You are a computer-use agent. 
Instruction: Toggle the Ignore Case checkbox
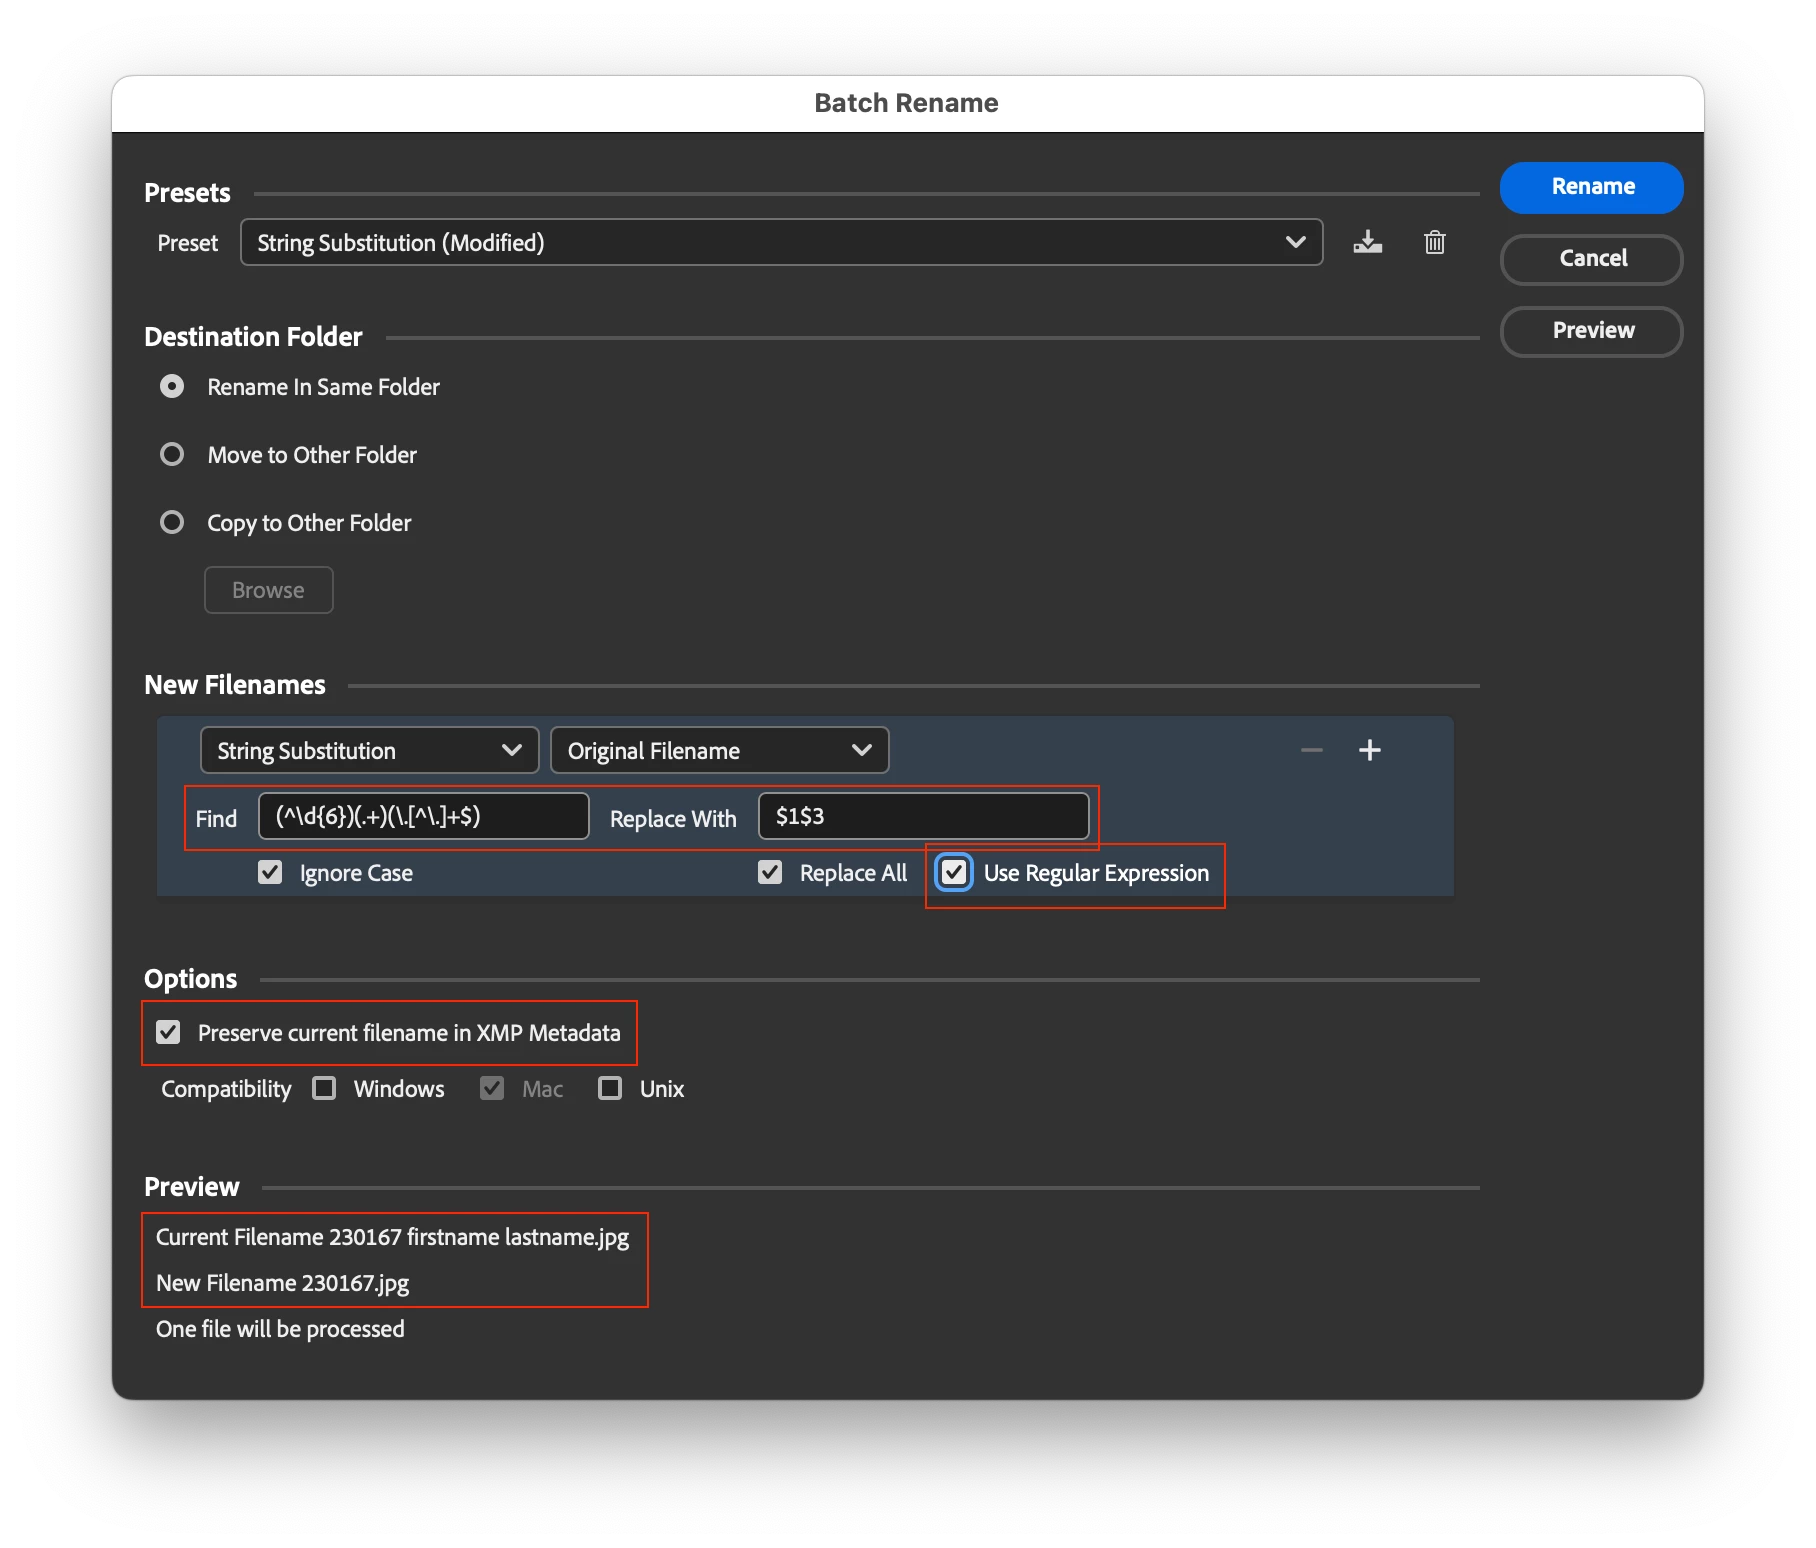(x=270, y=872)
